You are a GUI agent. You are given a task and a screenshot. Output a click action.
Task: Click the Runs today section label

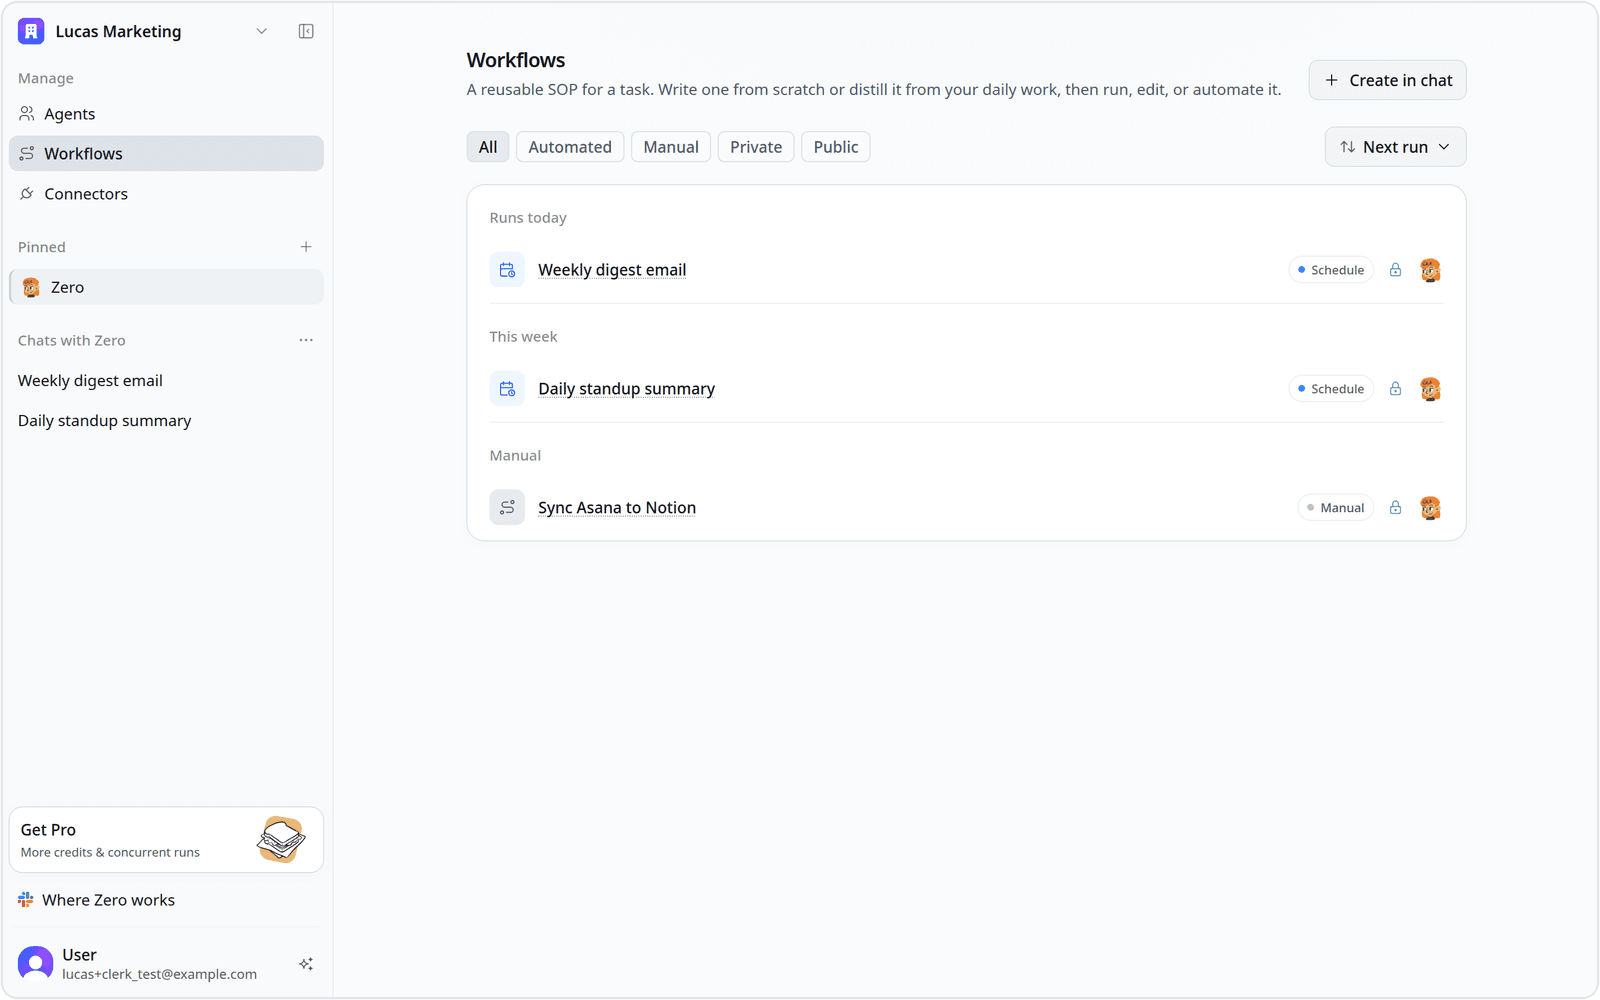(528, 218)
